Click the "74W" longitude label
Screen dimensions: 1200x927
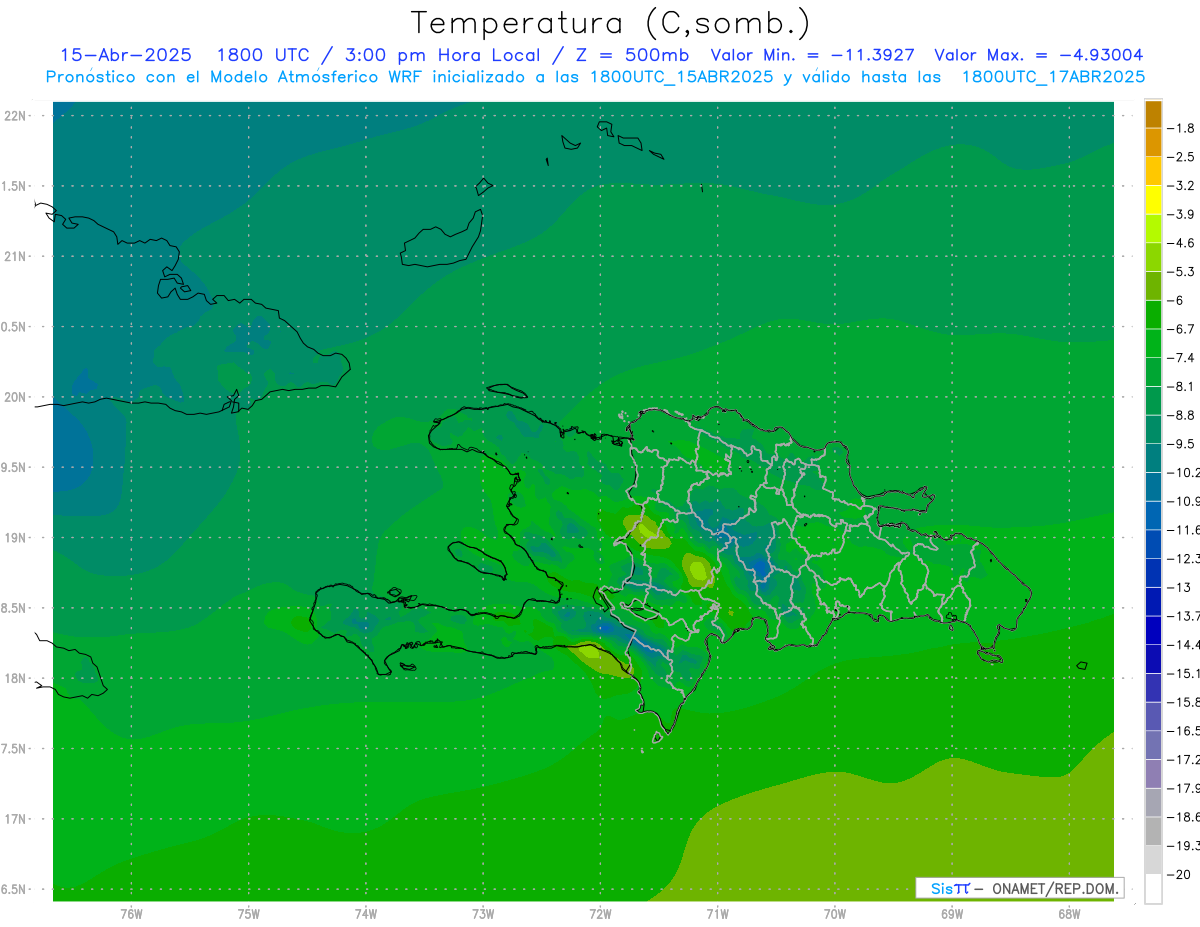[x=366, y=913]
